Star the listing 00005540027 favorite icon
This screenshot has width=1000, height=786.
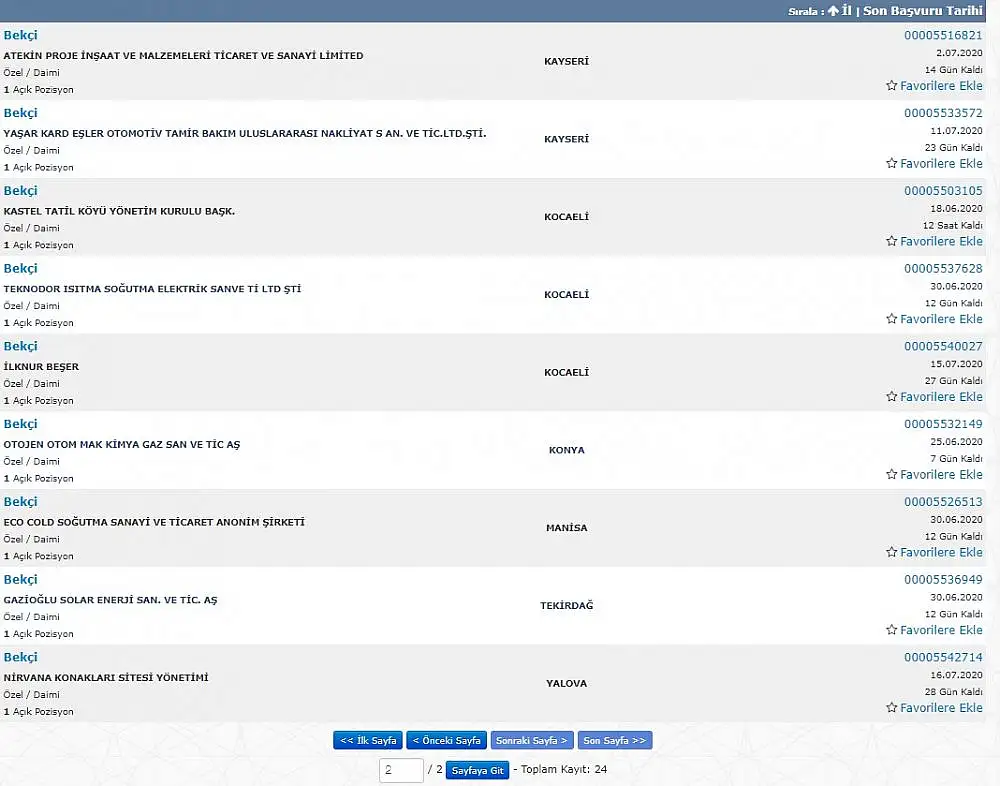pyautogui.click(x=892, y=397)
